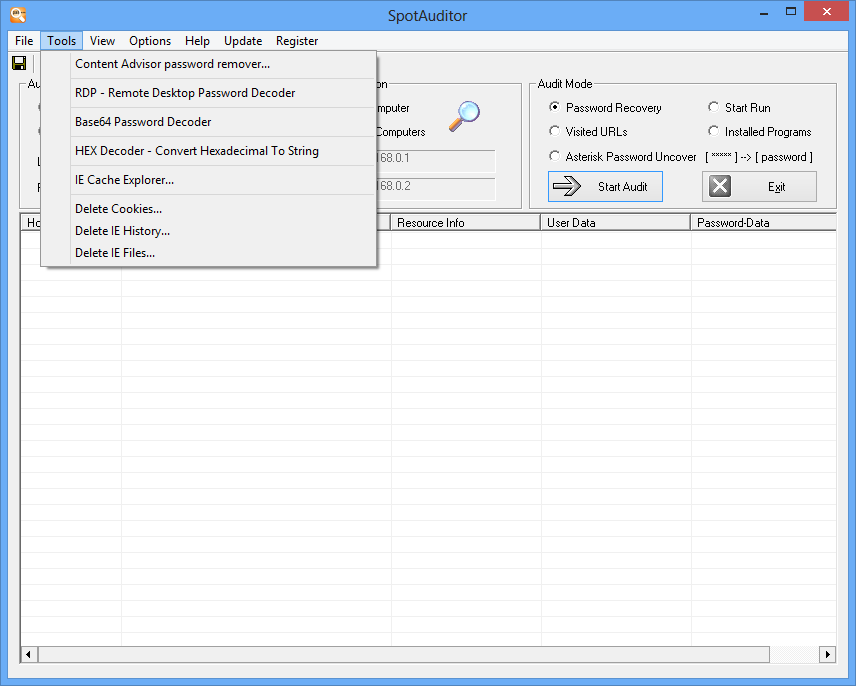Minimize the SpotAuditor window
856x686 pixels.
pyautogui.click(x=764, y=12)
